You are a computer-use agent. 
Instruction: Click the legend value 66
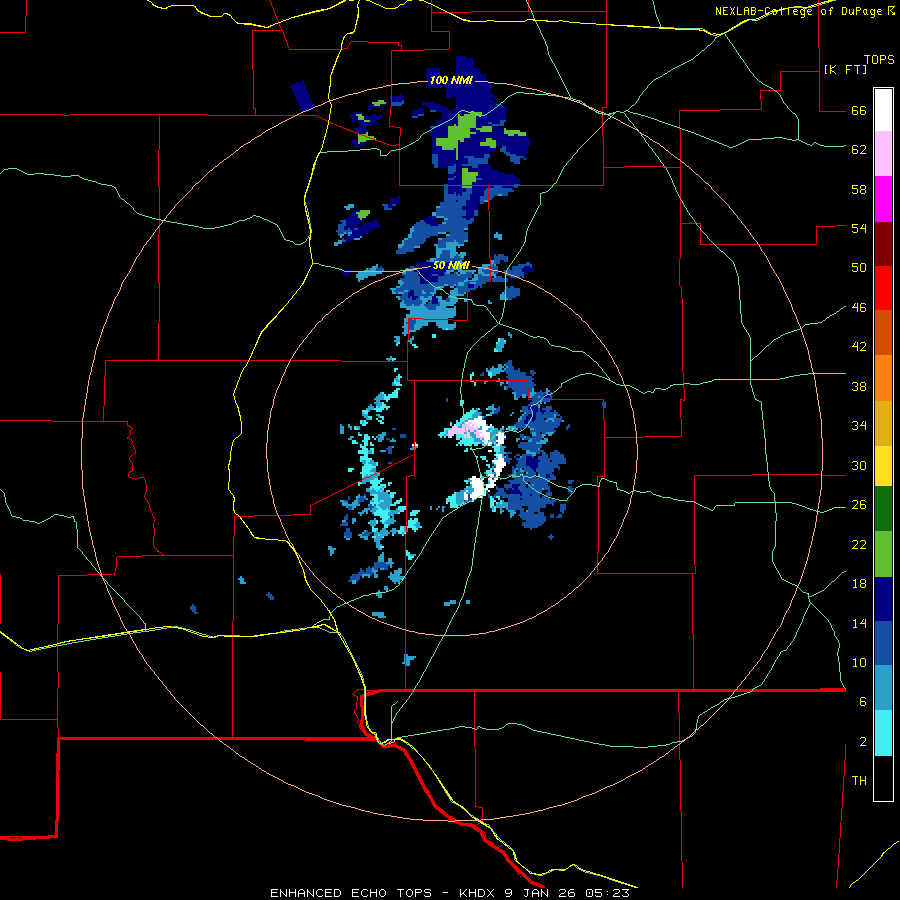coord(859,110)
